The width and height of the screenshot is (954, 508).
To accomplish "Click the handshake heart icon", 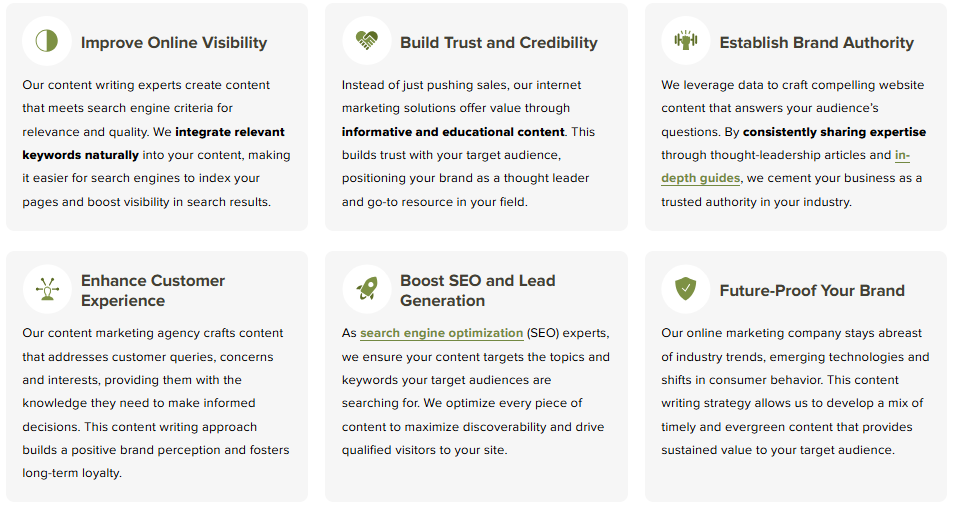I will point(366,41).
